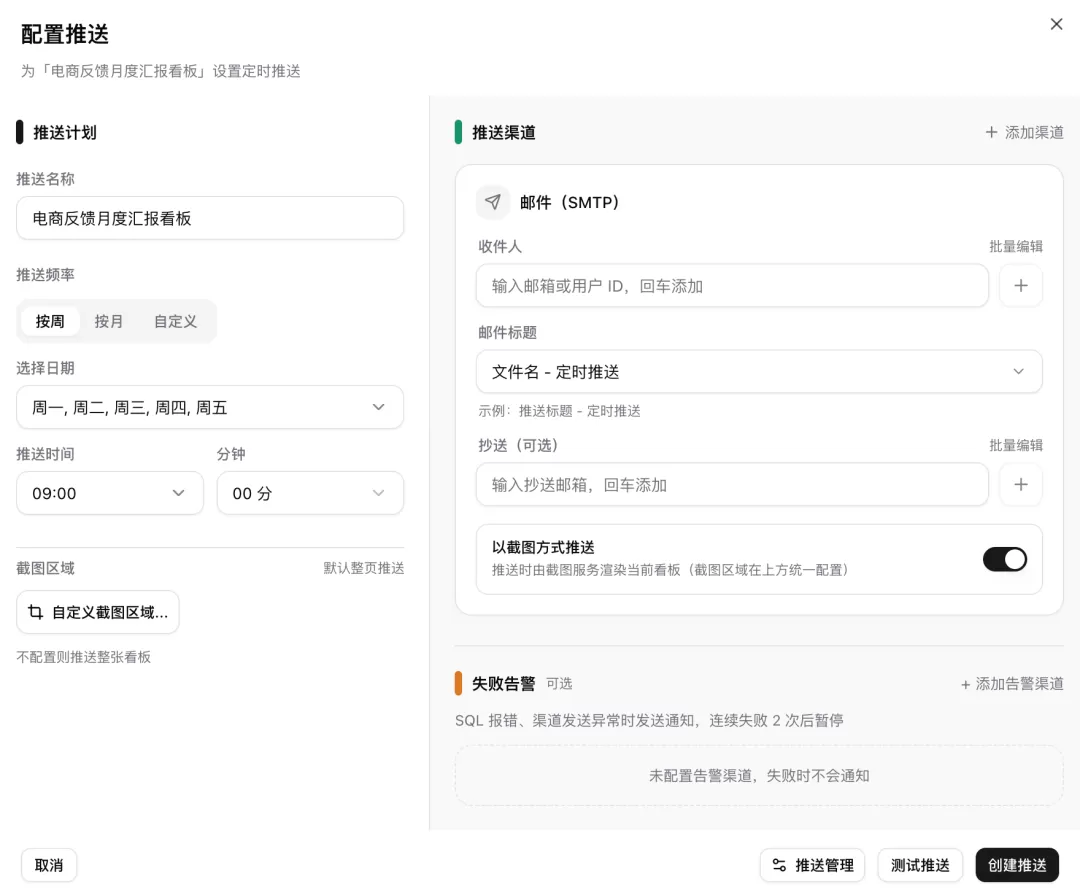Click 批量编辑 link for 抄送
Screen dimensions: 1080x895
click(x=1016, y=445)
